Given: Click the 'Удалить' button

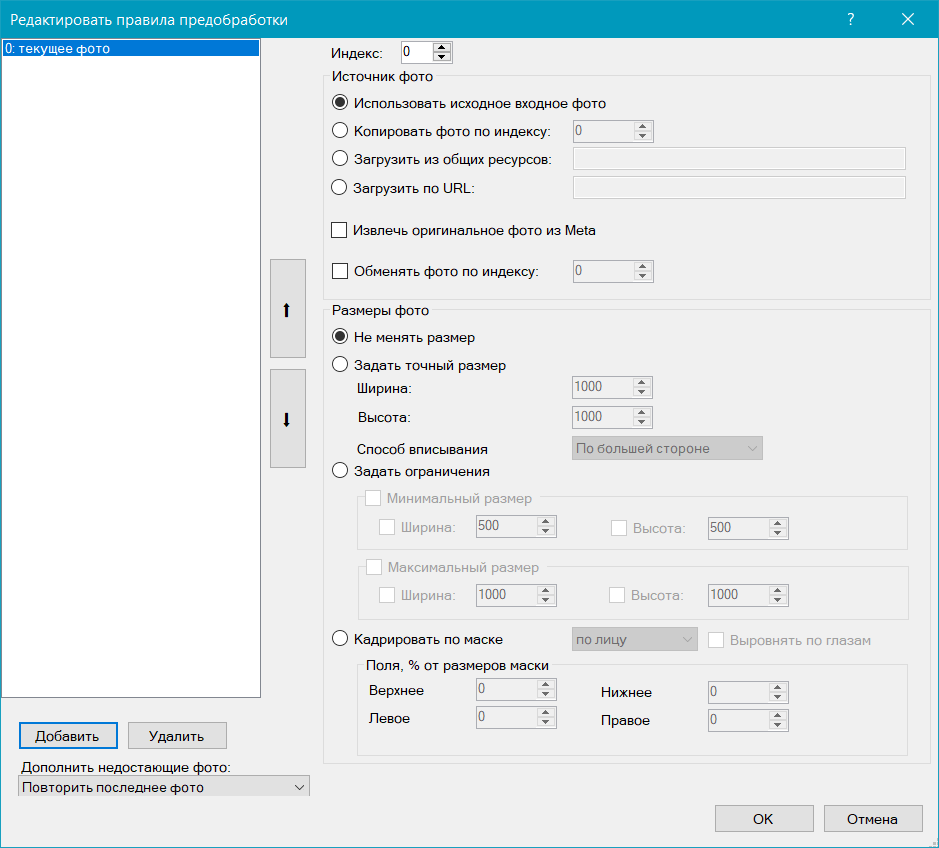Looking at the screenshot, I should [177, 736].
